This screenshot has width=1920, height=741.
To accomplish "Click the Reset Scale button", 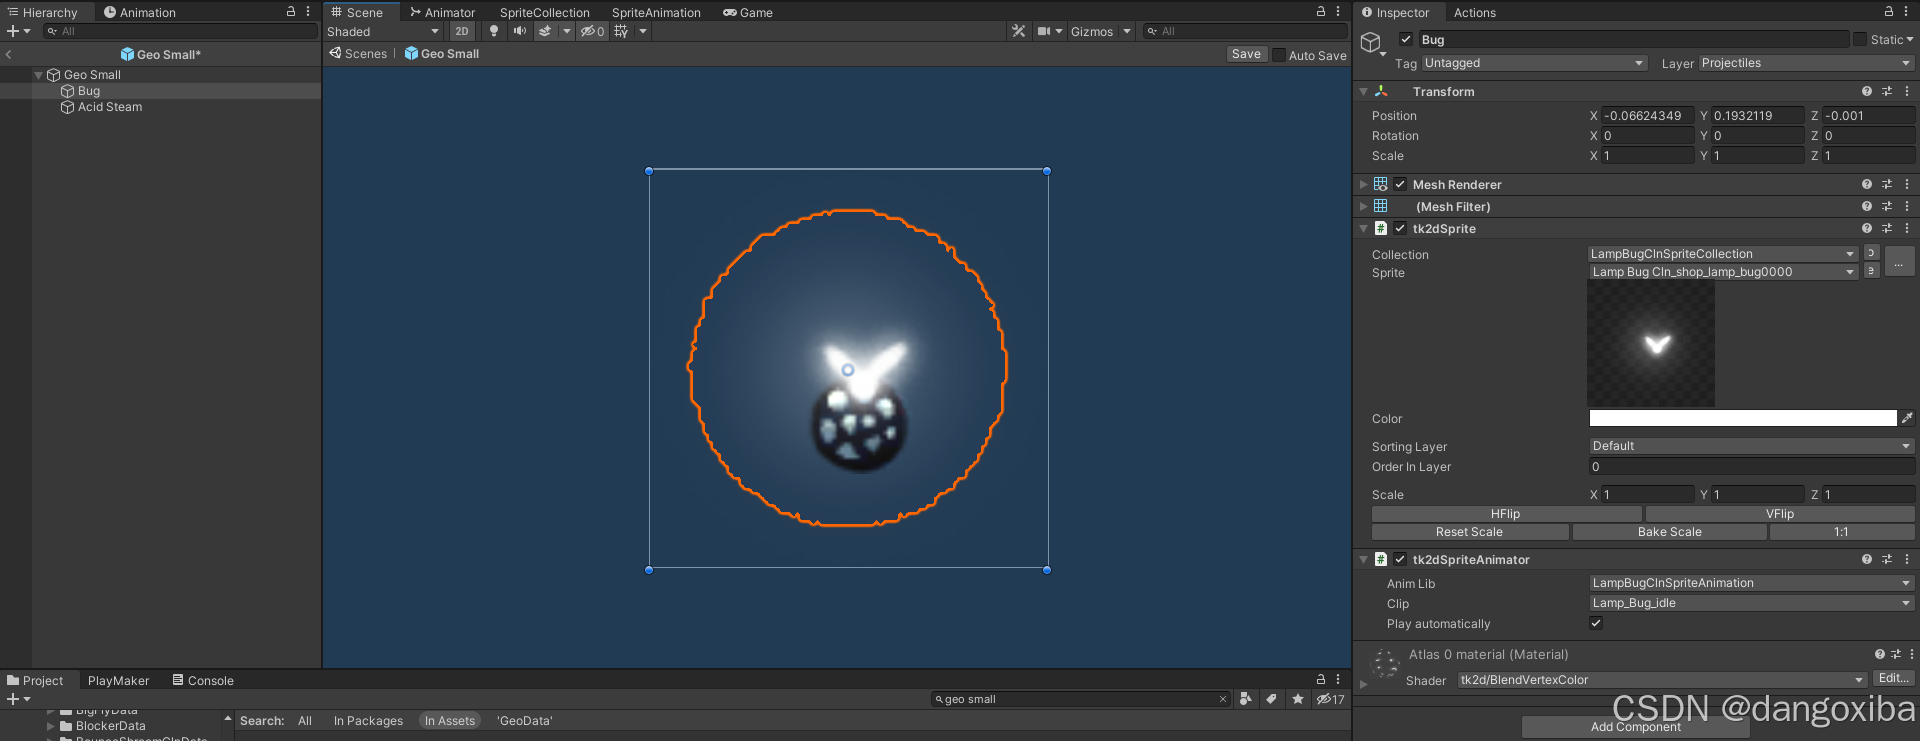I will (x=1469, y=532).
